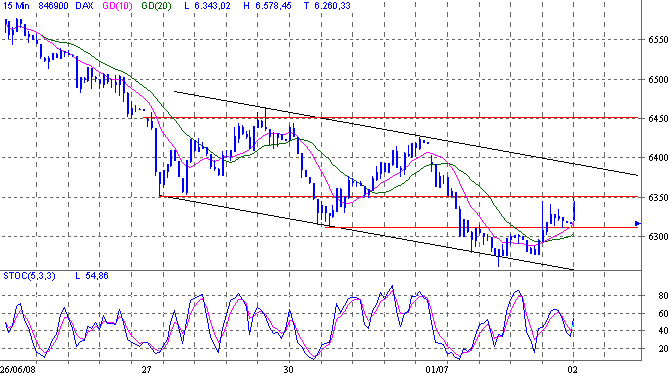Click the '27' date axis label

pyautogui.click(x=147, y=370)
